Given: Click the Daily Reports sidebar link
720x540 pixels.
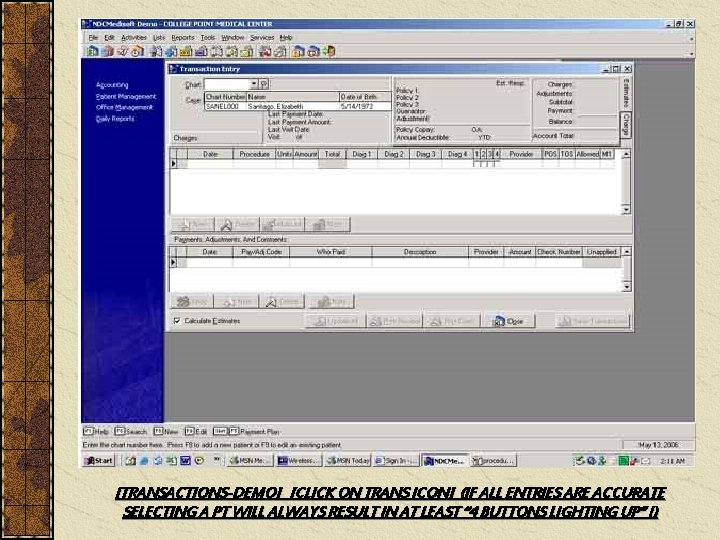Looking at the screenshot, I should point(115,118).
